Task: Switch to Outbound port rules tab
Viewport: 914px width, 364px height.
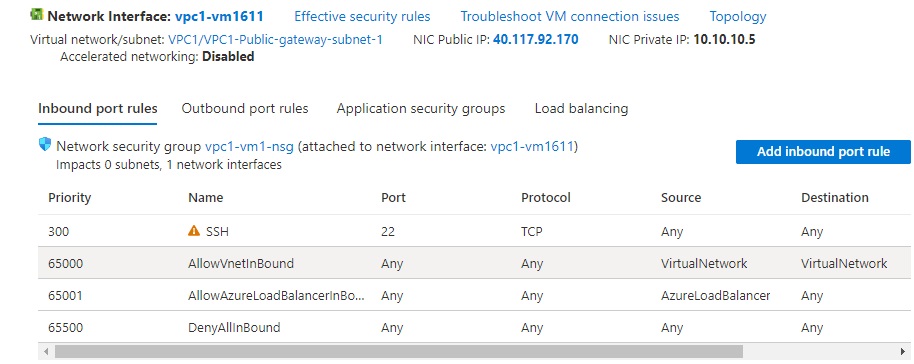Action: pyautogui.click(x=245, y=108)
